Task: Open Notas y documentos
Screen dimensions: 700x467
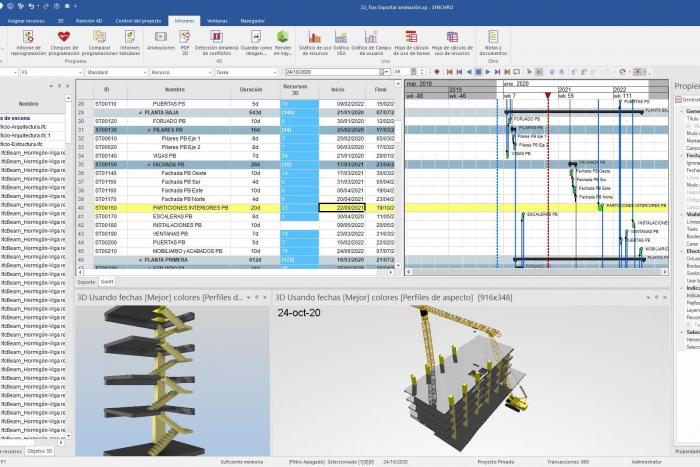Action: pos(492,42)
